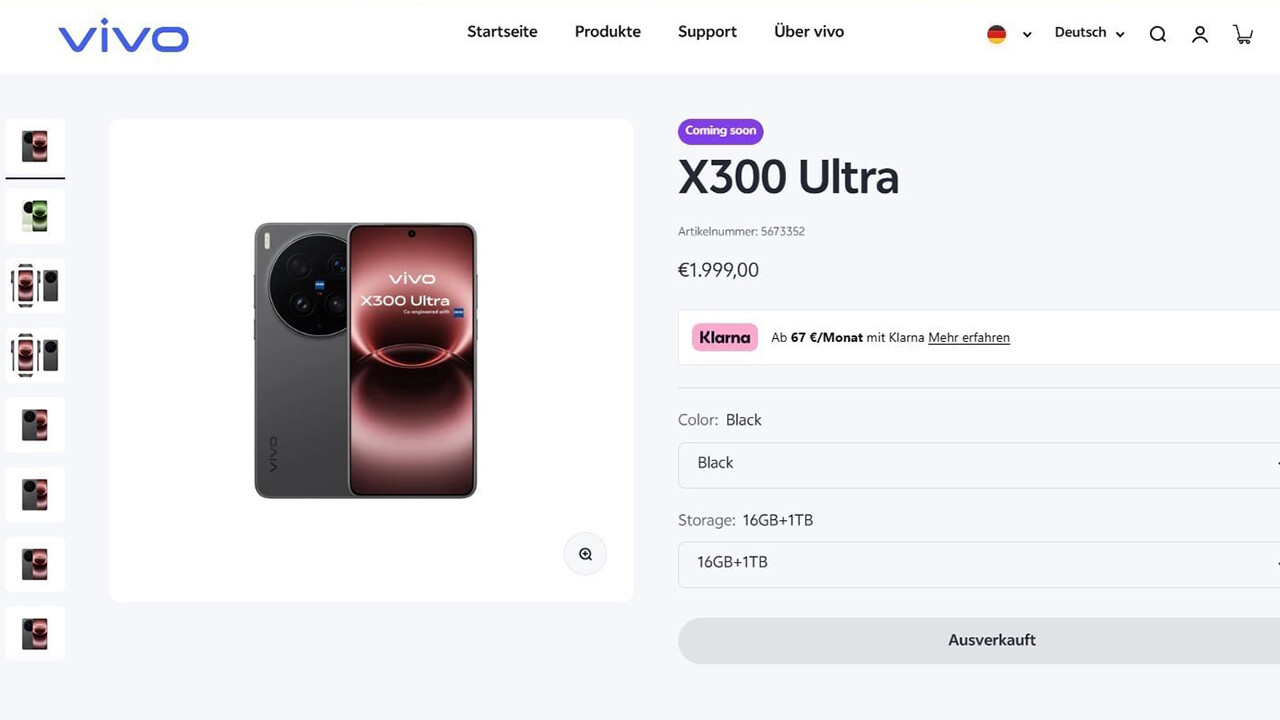Select the last thumbnail in the gallery

pyautogui.click(x=35, y=633)
